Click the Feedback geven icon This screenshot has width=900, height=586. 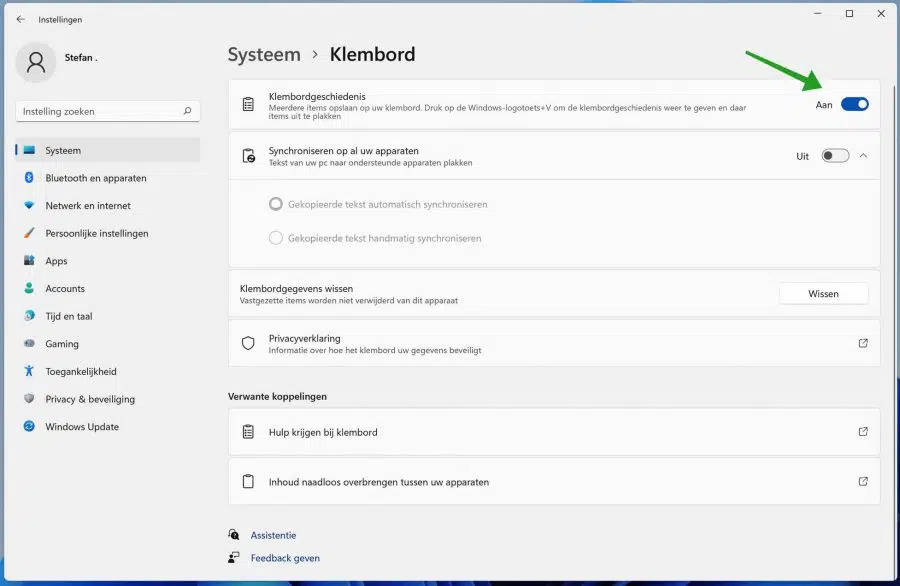coord(234,557)
